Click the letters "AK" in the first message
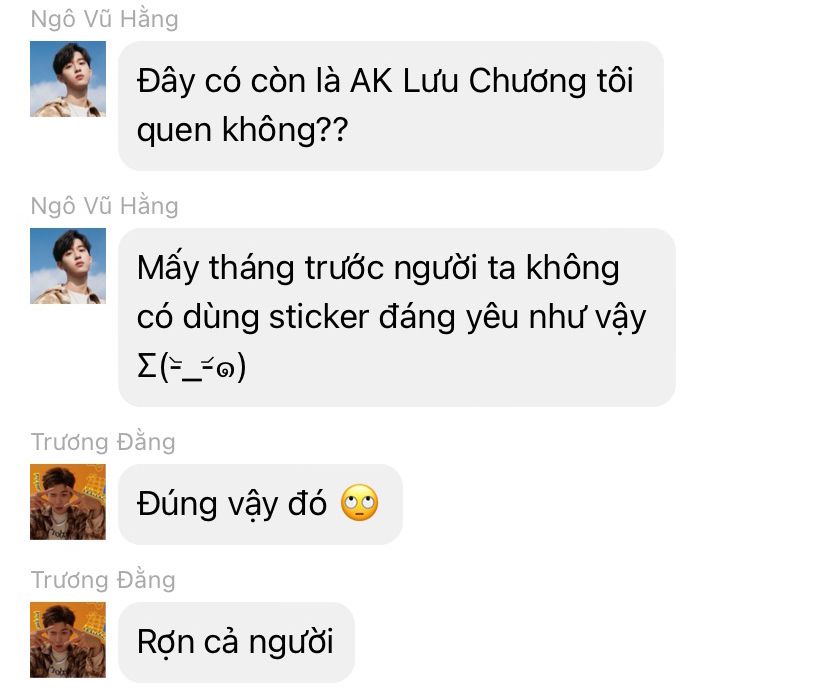 click(372, 81)
